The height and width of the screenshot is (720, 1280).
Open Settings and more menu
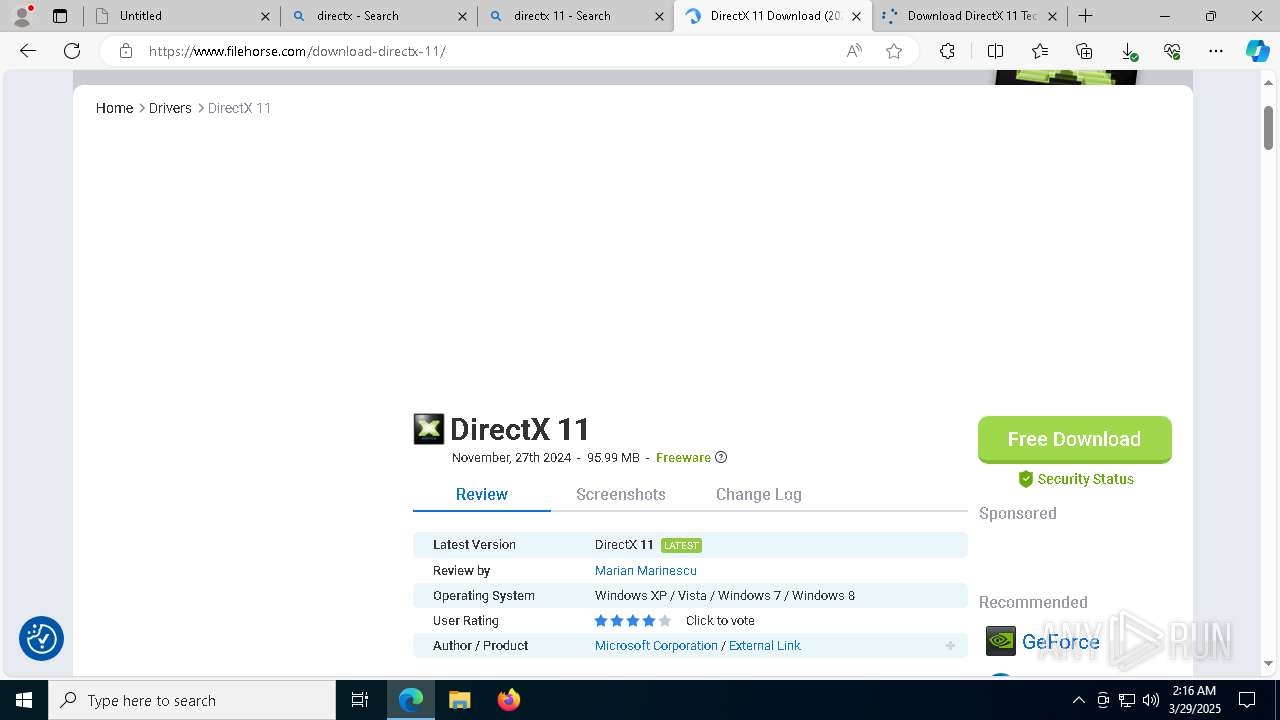click(x=1216, y=51)
